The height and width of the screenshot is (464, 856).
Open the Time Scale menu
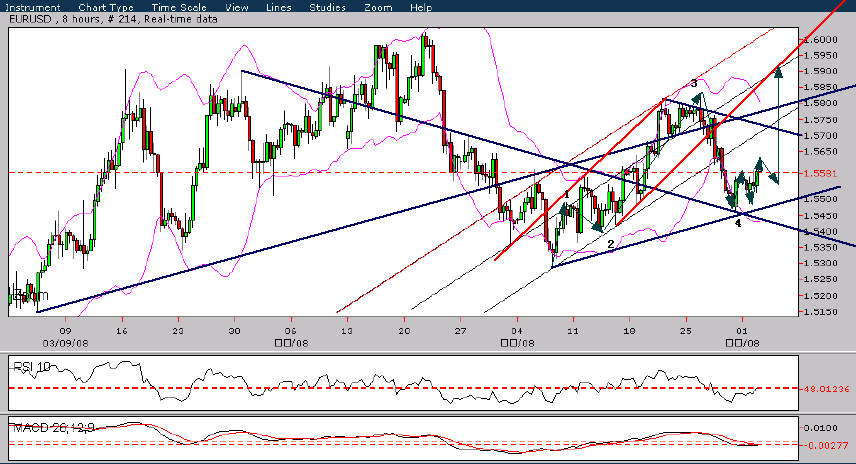click(179, 8)
